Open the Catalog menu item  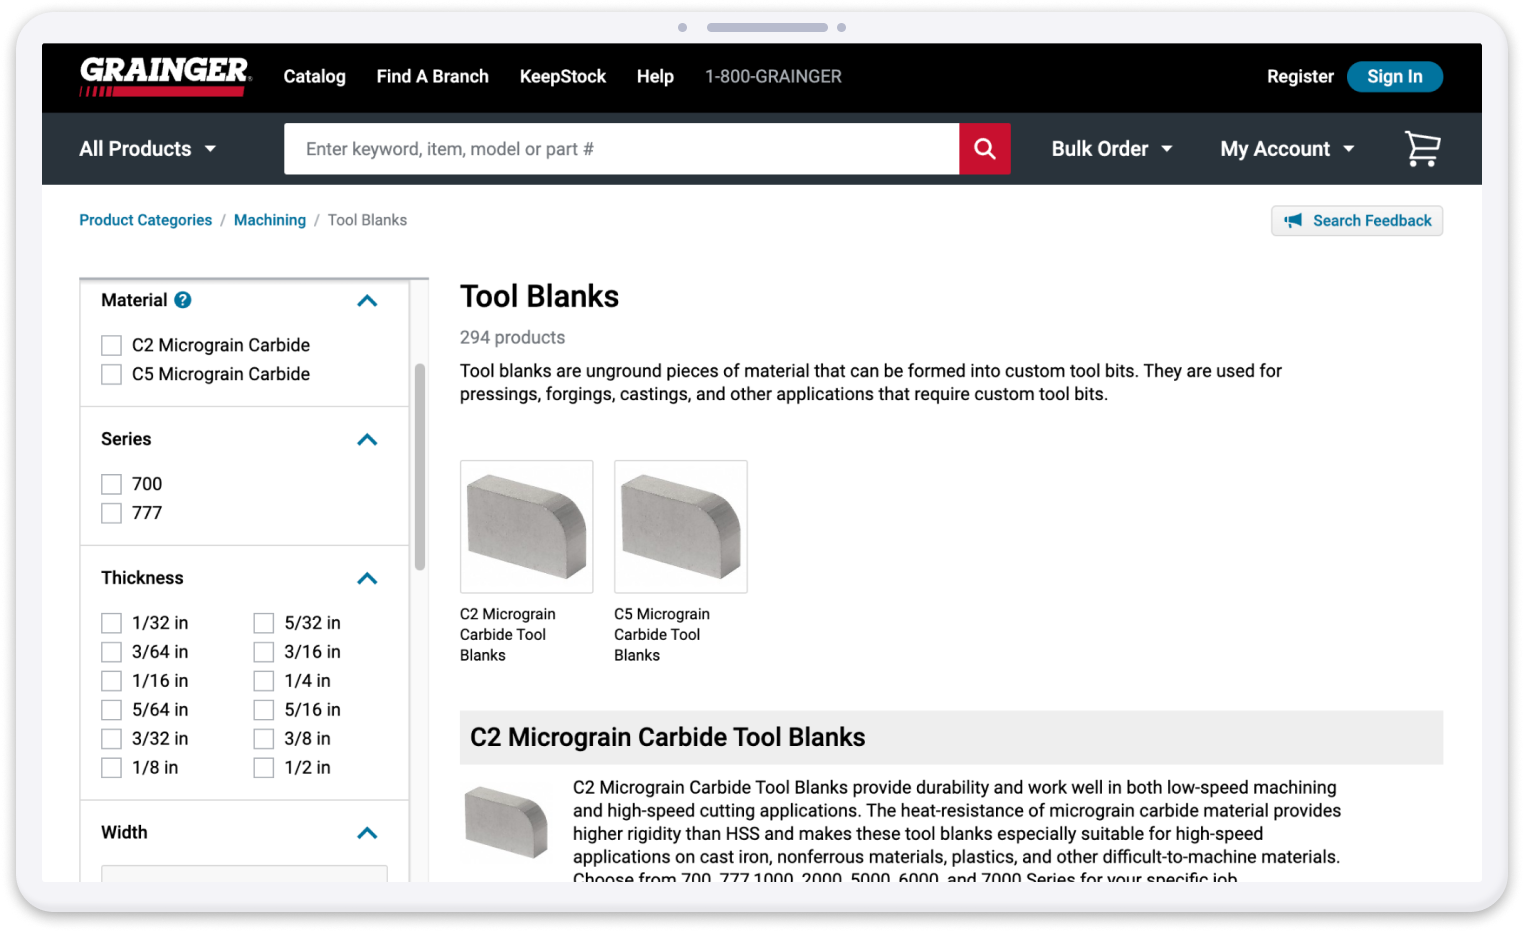point(314,76)
